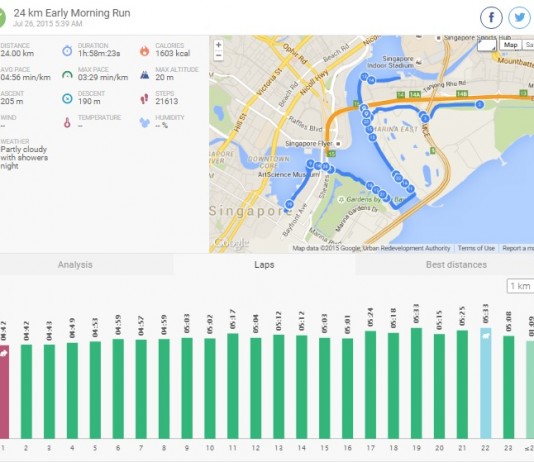Click the max pace gauge icon
Screen dimensions: 534x462
67,75
